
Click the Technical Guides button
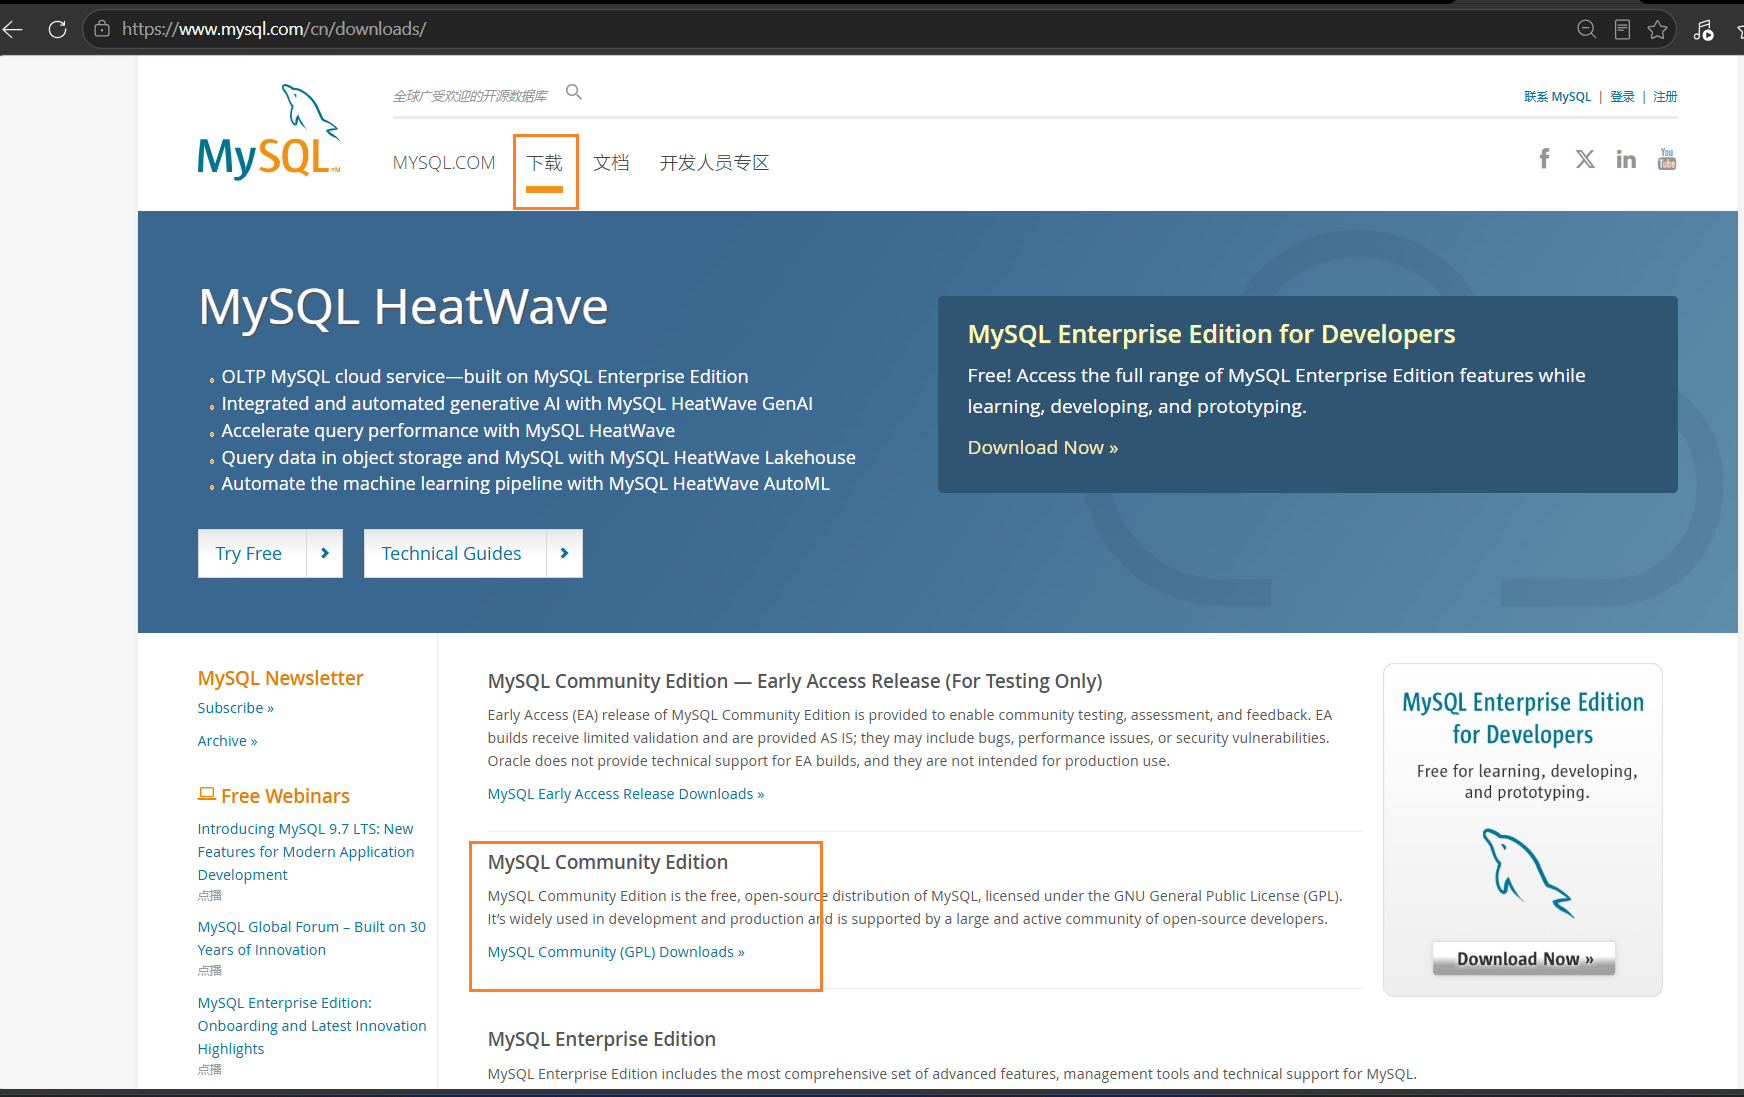(473, 553)
